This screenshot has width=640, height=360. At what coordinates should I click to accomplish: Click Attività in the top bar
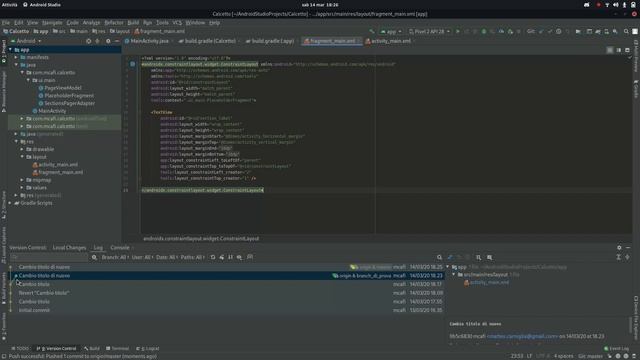coord(10,5)
